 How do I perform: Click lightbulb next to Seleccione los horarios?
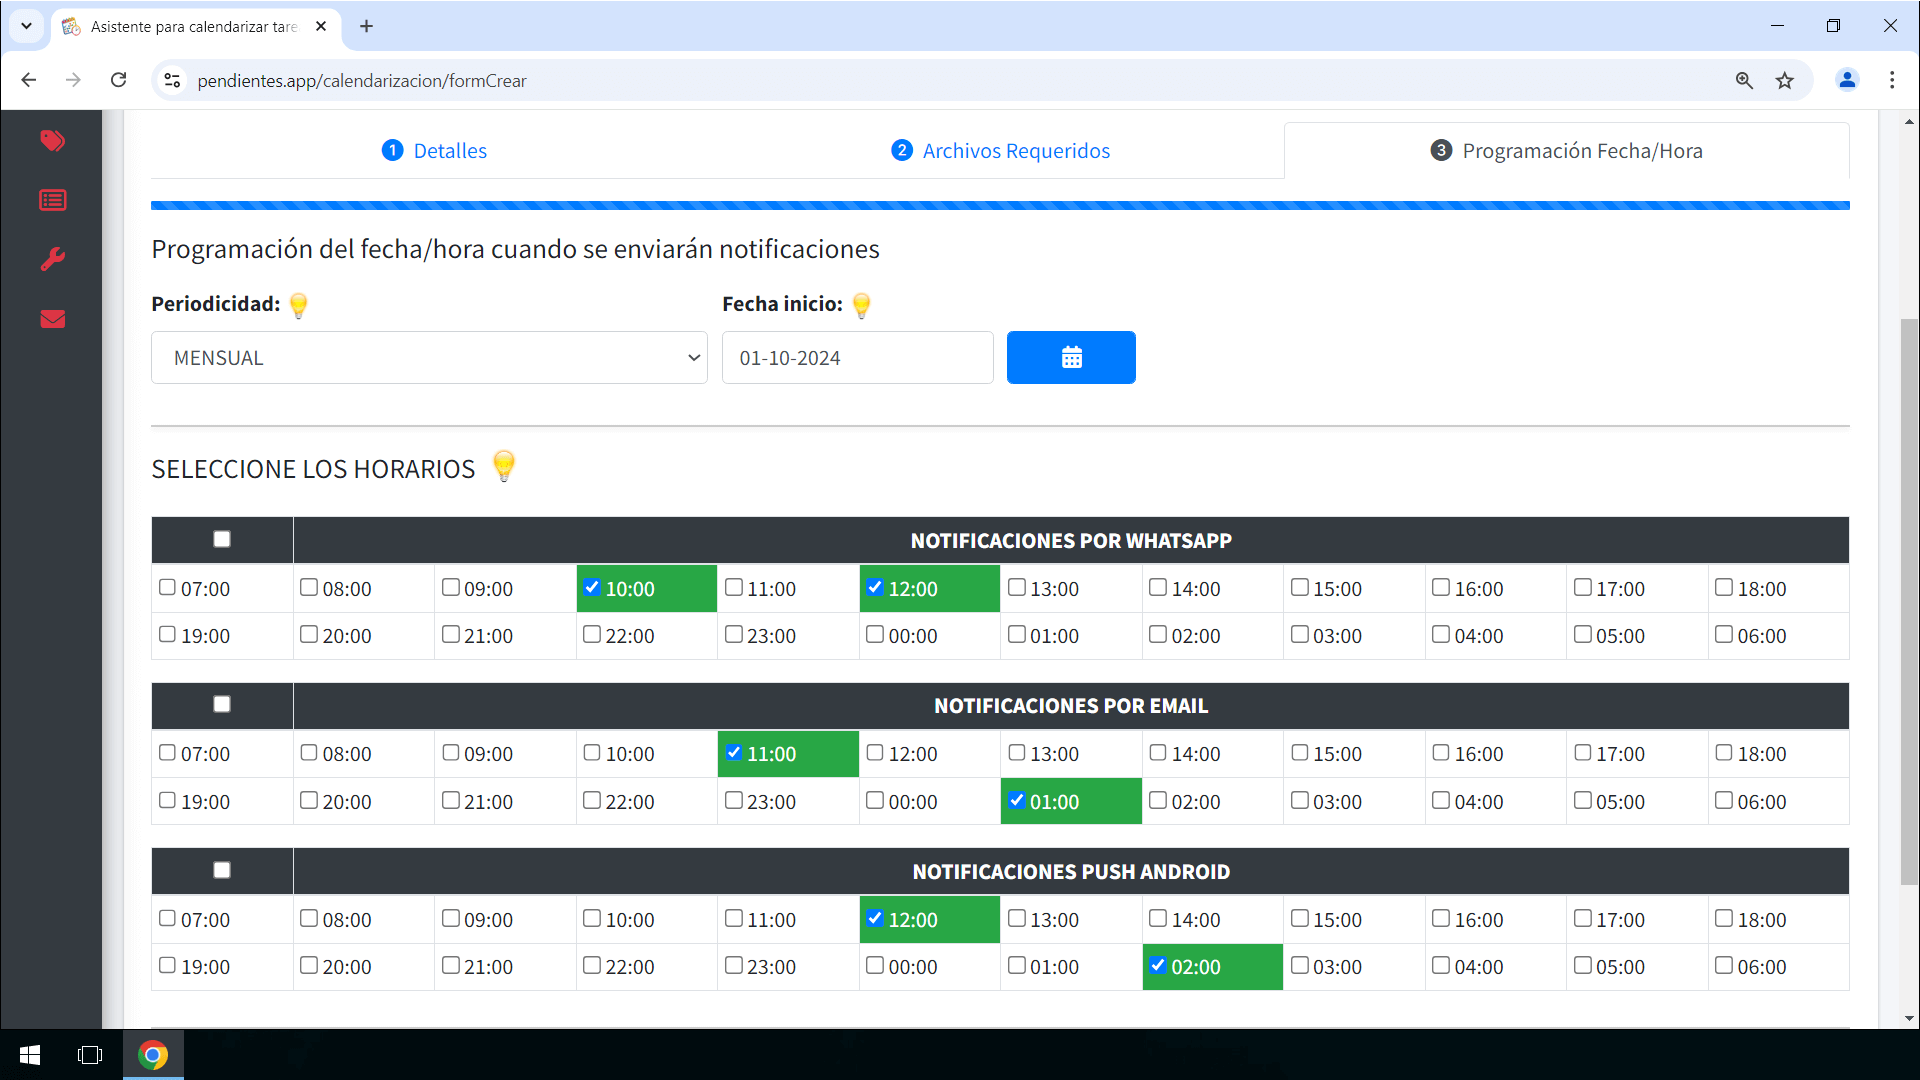point(504,466)
